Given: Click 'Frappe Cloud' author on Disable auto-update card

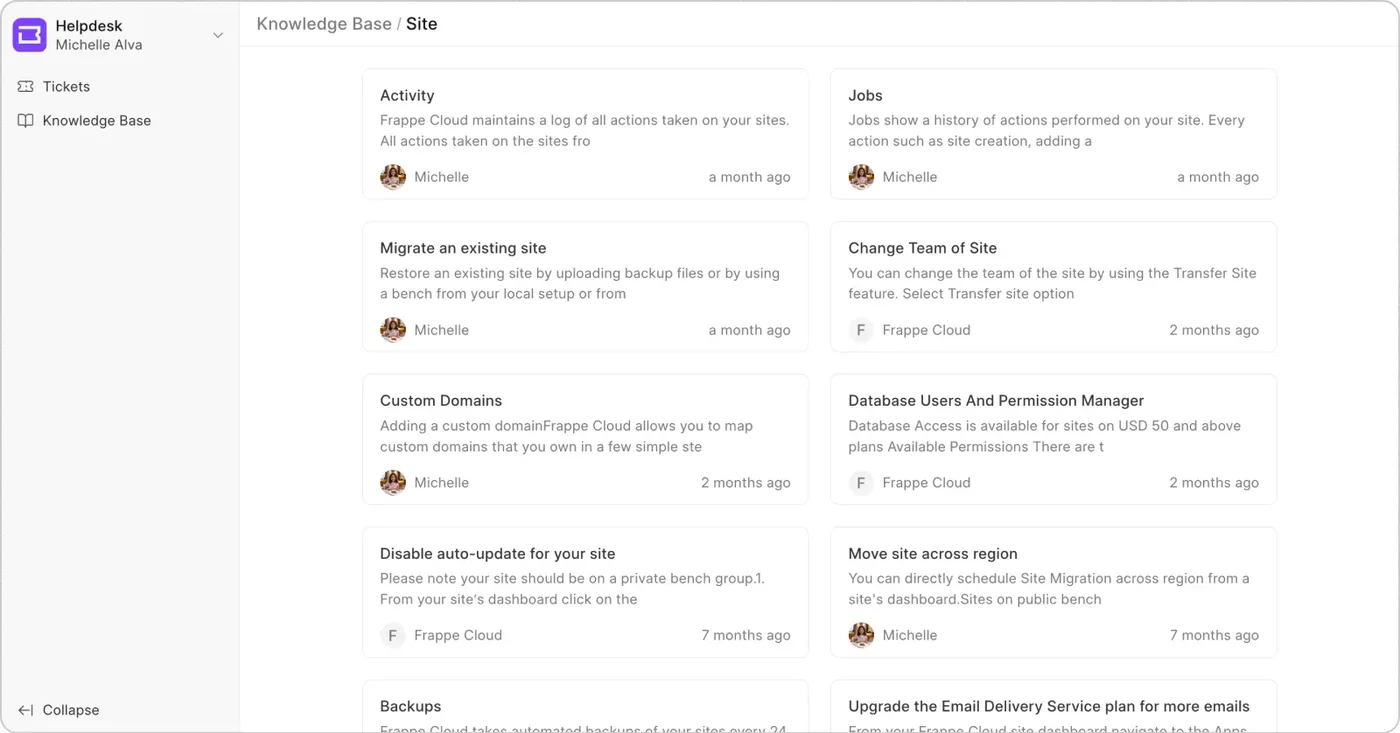Looking at the screenshot, I should 458,635.
